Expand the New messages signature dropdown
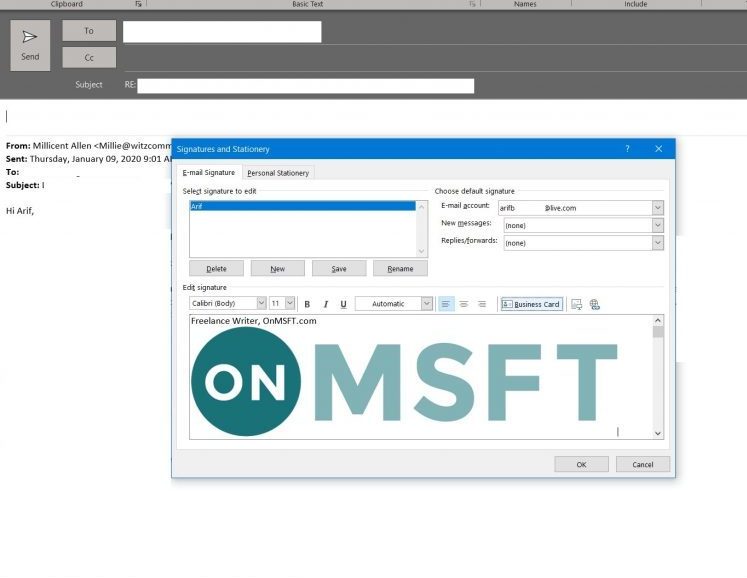 coord(657,225)
